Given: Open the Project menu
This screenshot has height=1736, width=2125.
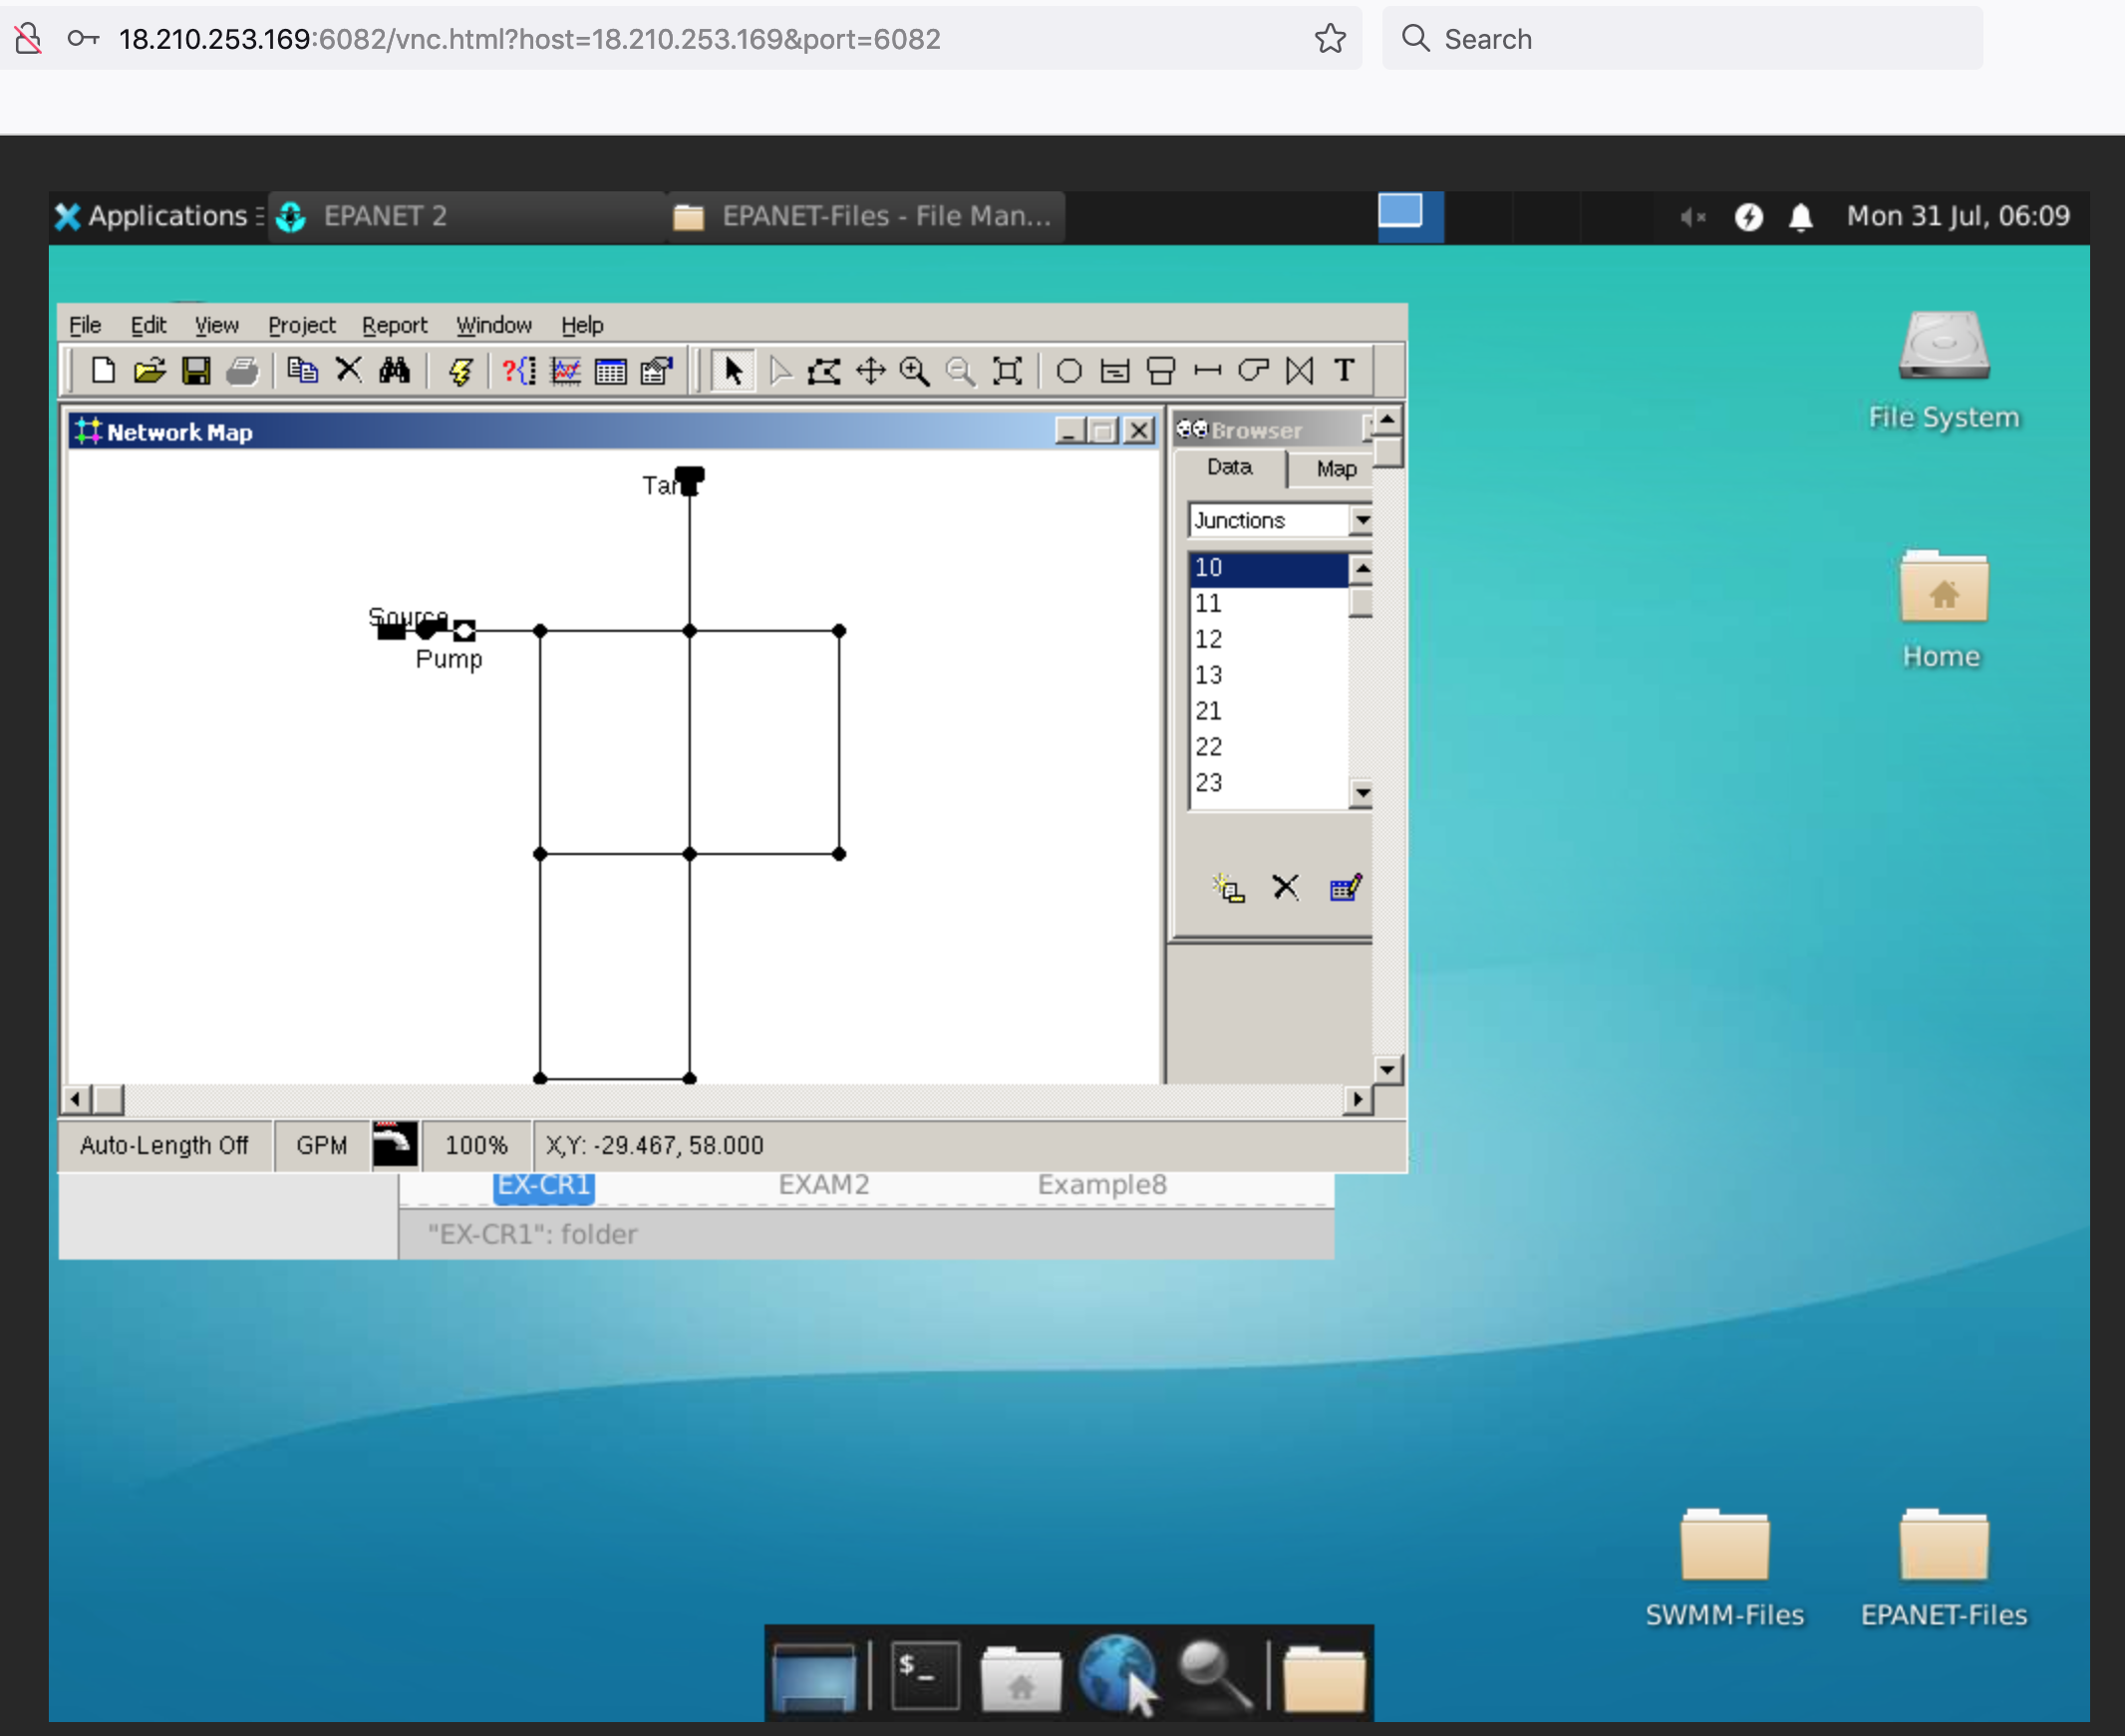Looking at the screenshot, I should [x=301, y=325].
